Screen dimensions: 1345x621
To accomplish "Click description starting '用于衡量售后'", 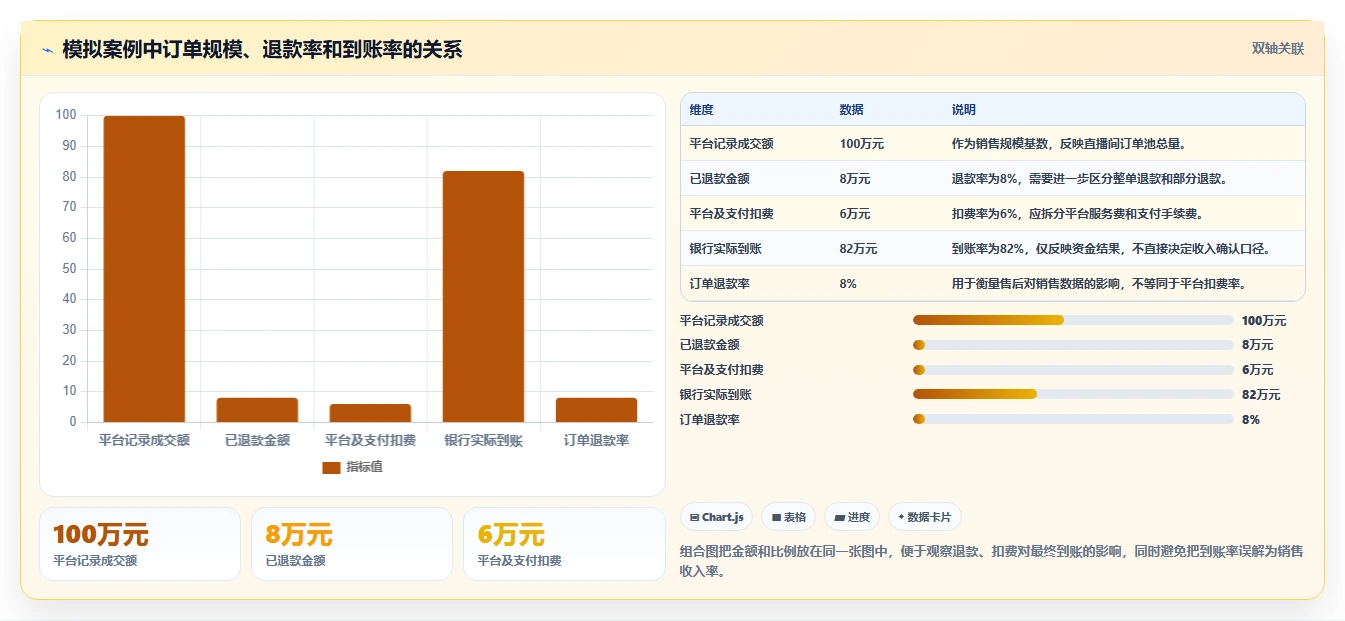I will tap(1099, 284).
